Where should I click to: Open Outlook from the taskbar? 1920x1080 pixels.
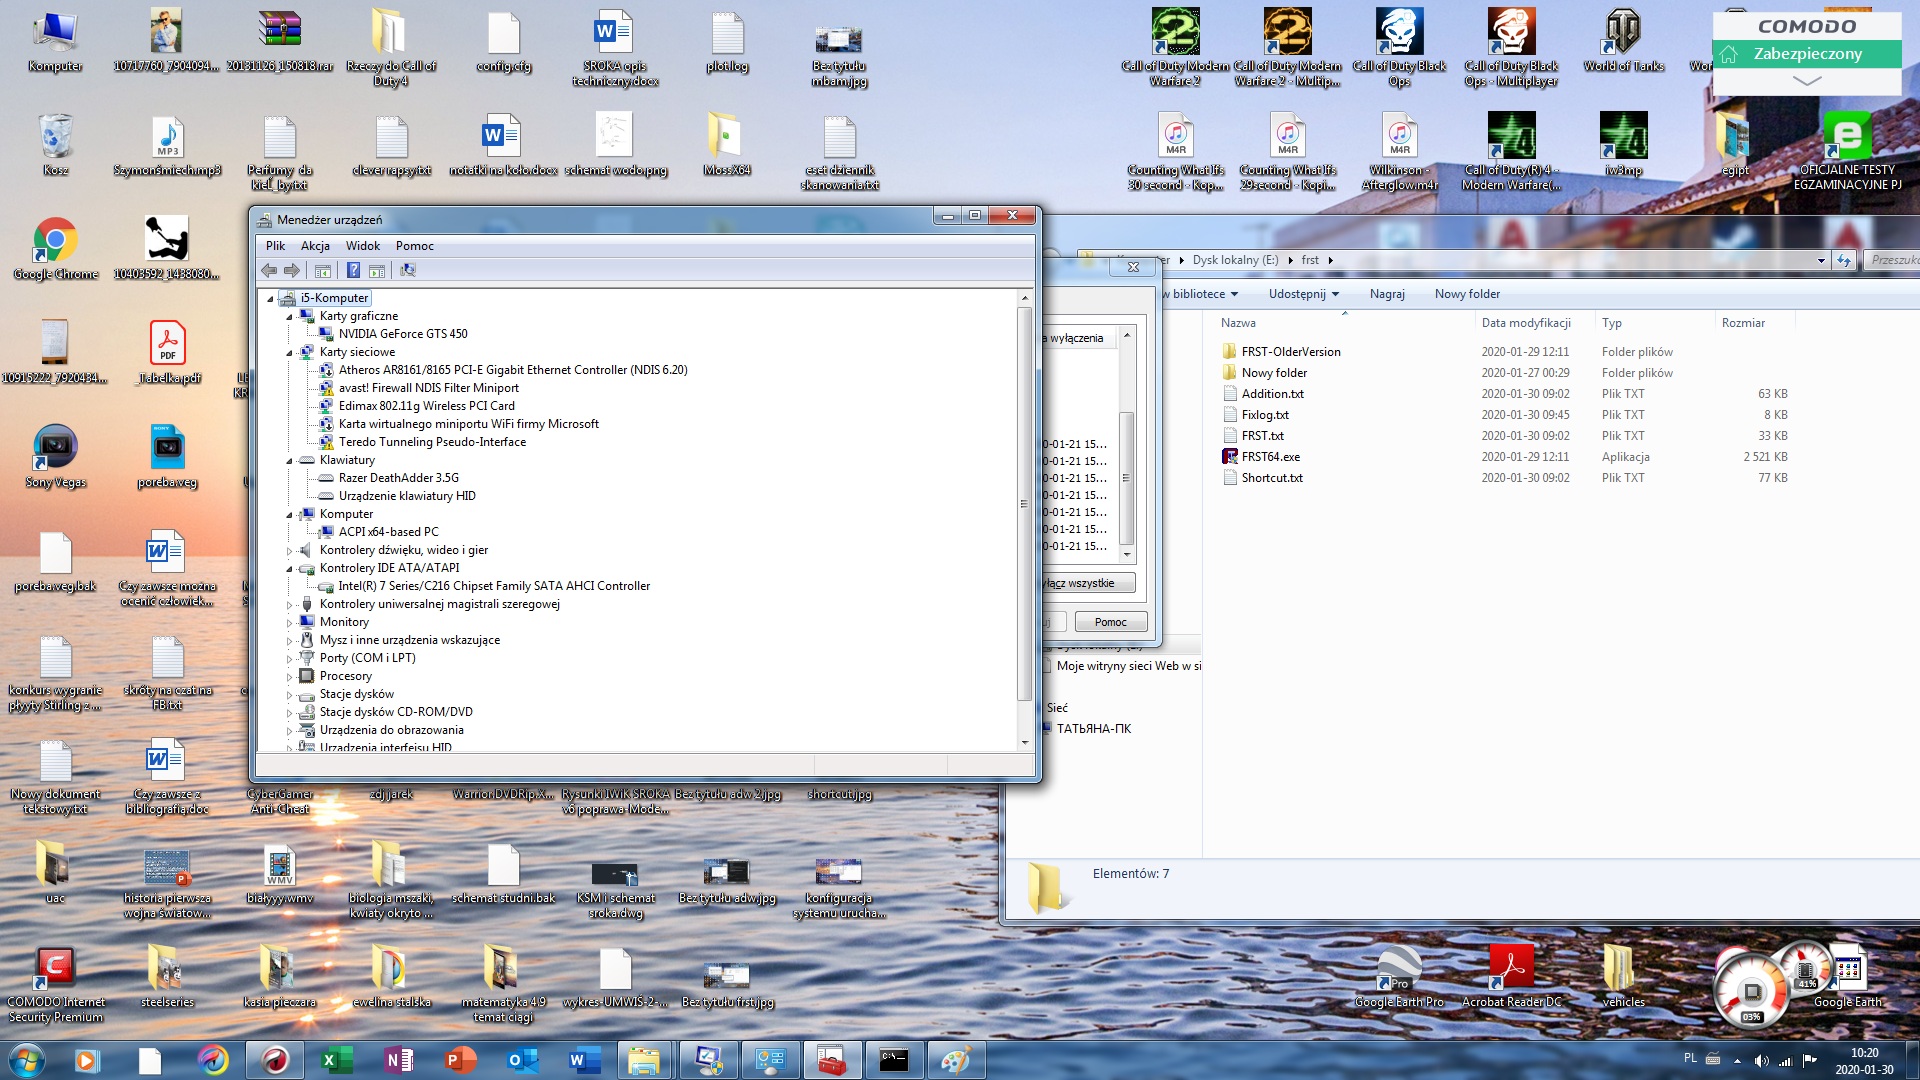(x=522, y=1060)
